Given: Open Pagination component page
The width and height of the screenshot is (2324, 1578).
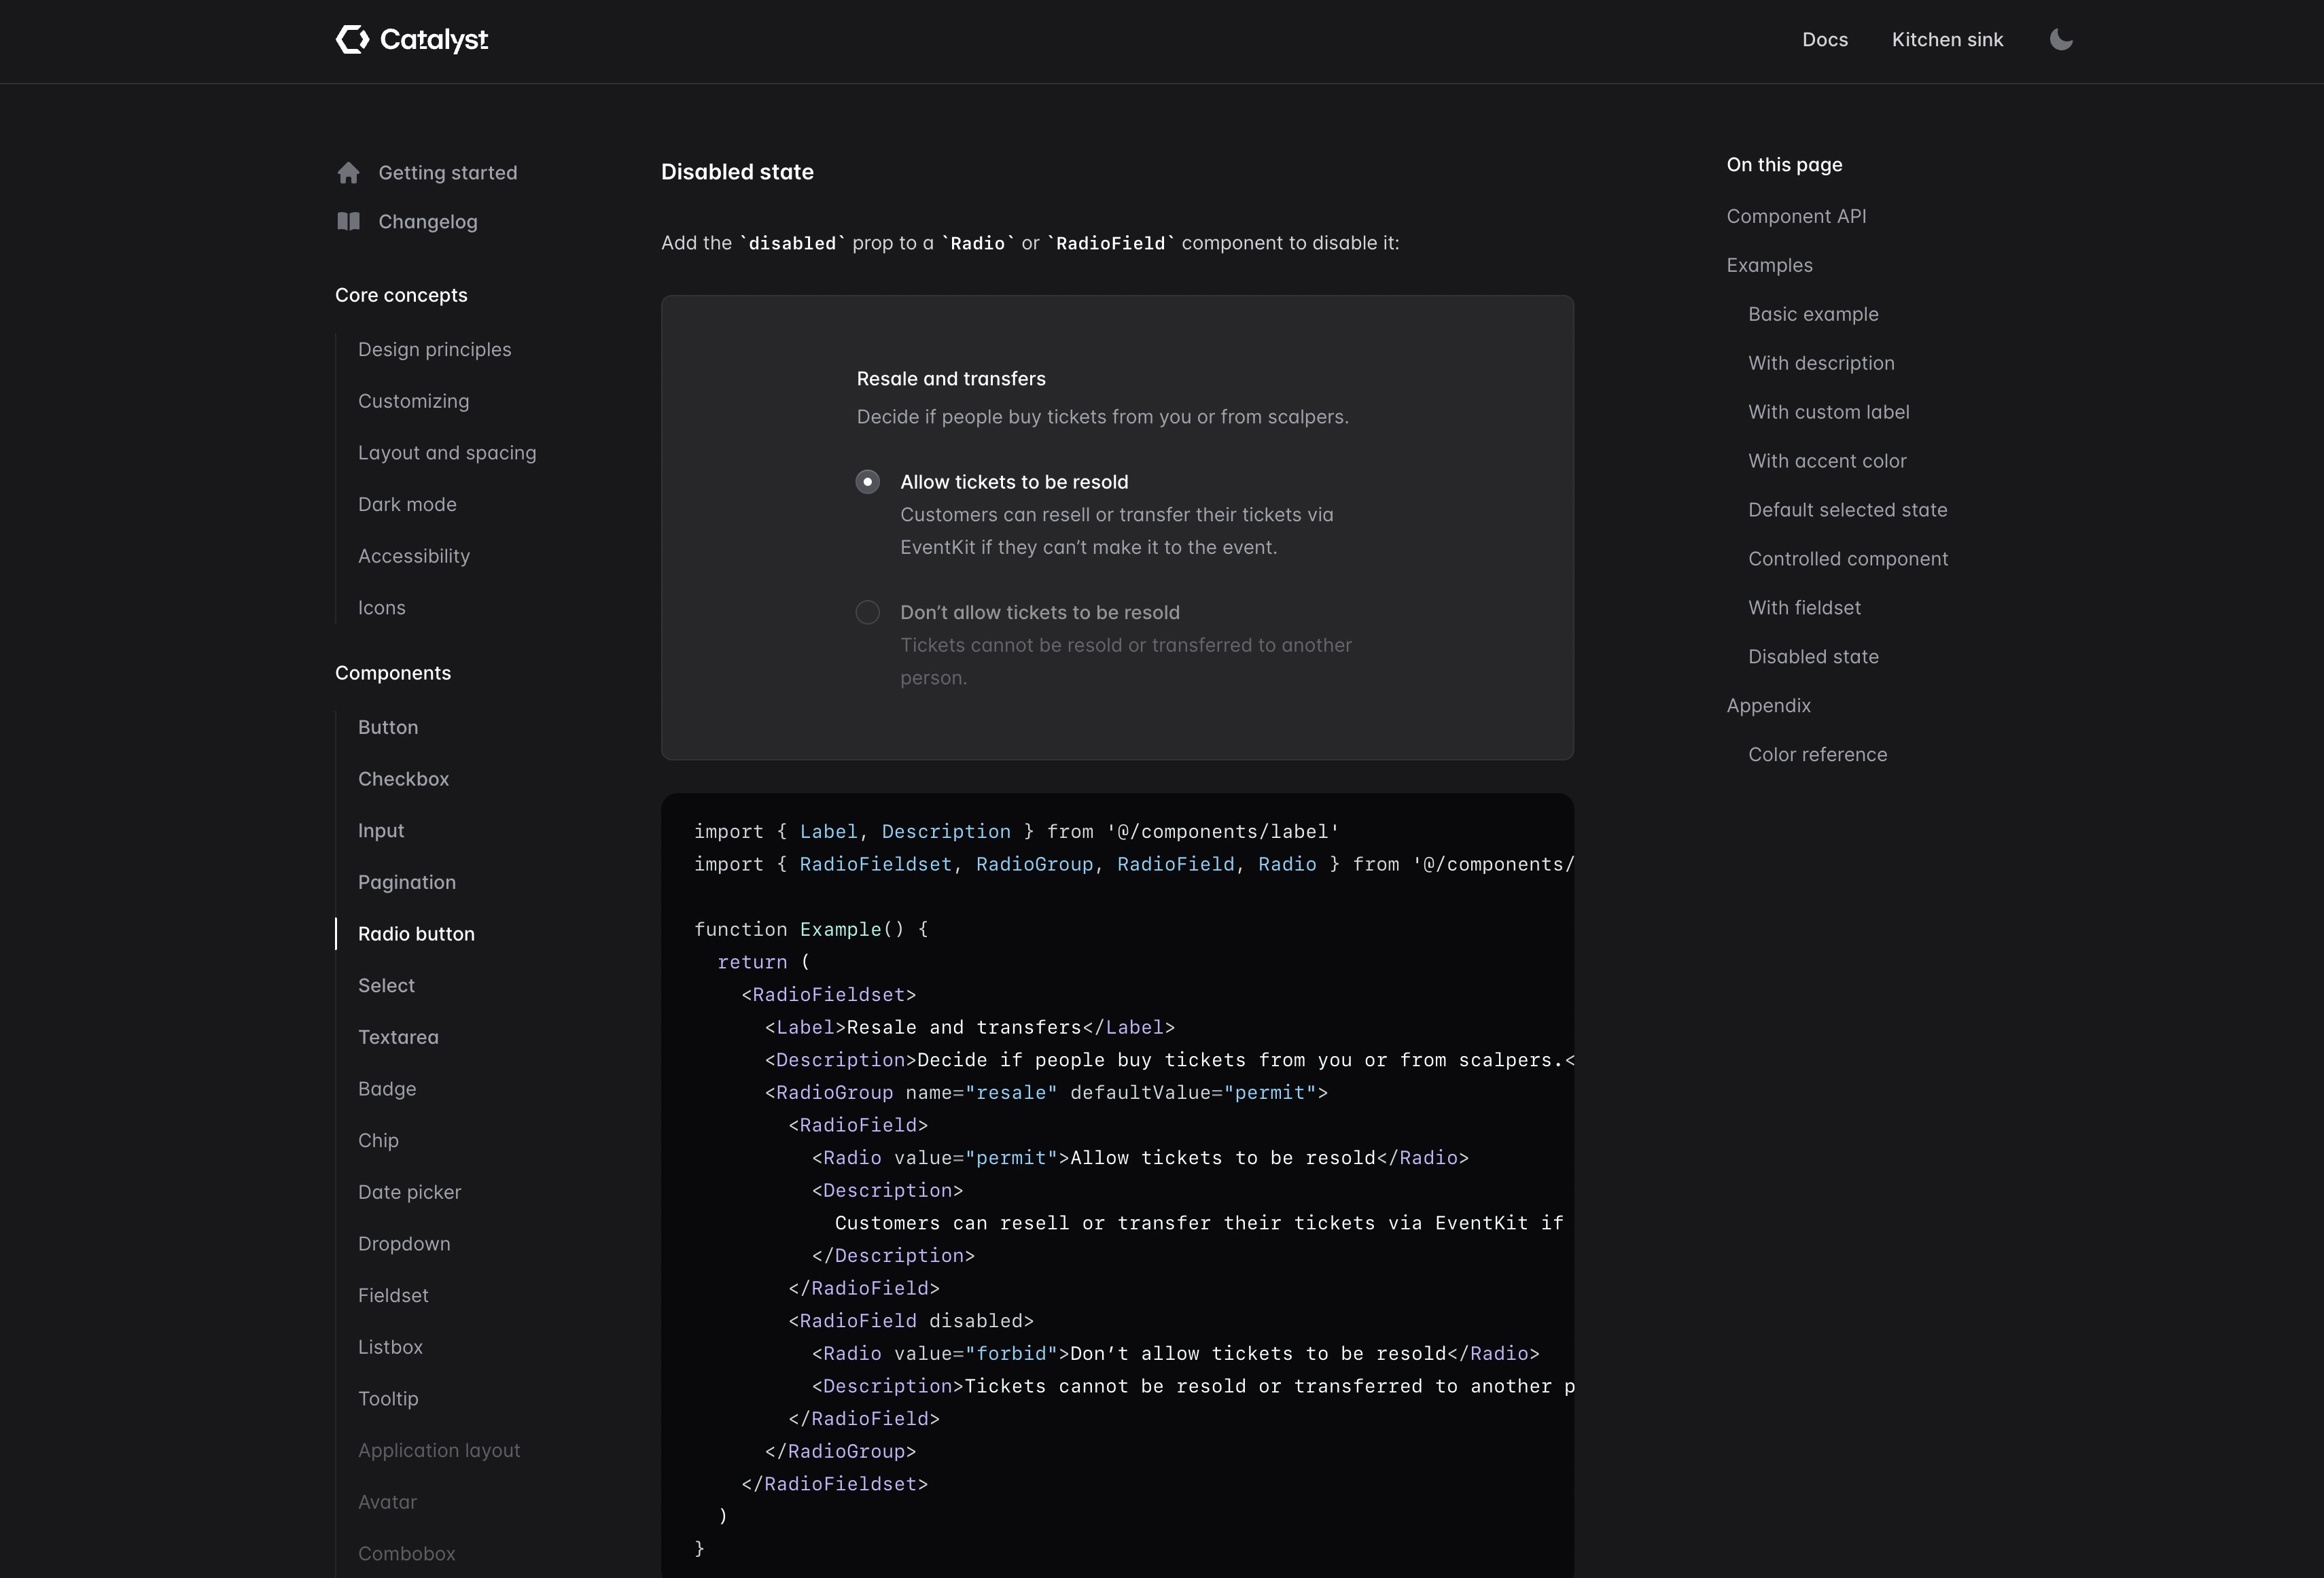Looking at the screenshot, I should [407, 883].
